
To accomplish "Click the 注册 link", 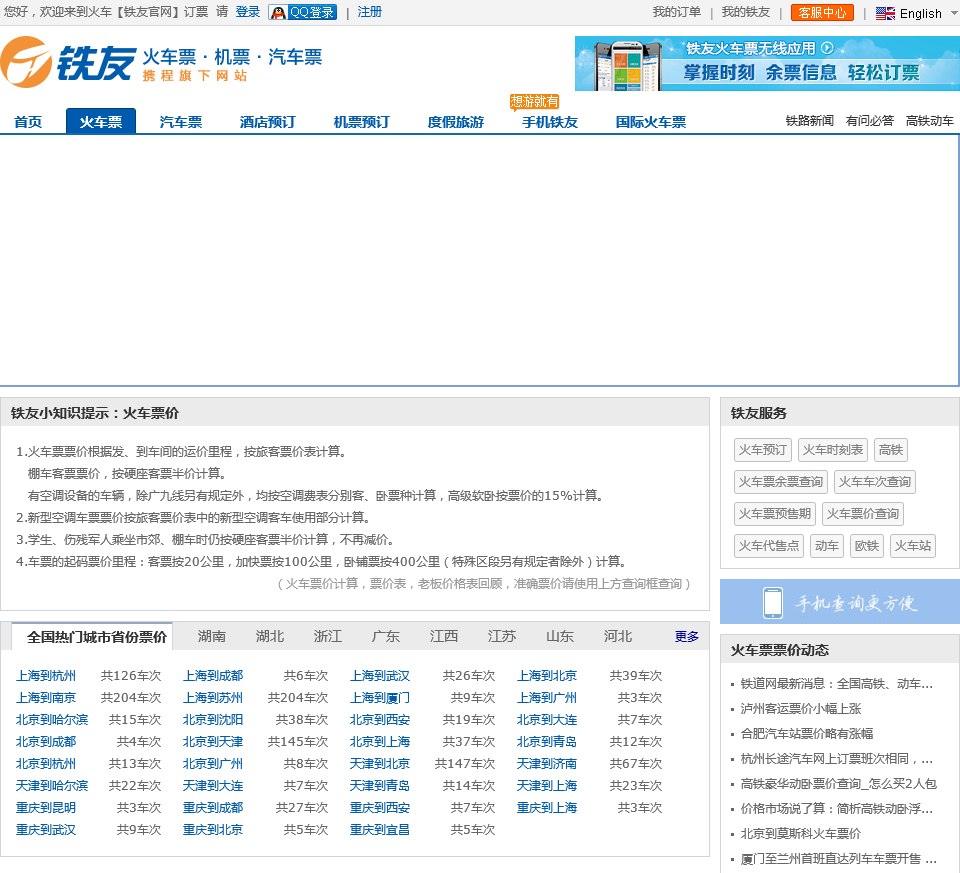I will (369, 12).
